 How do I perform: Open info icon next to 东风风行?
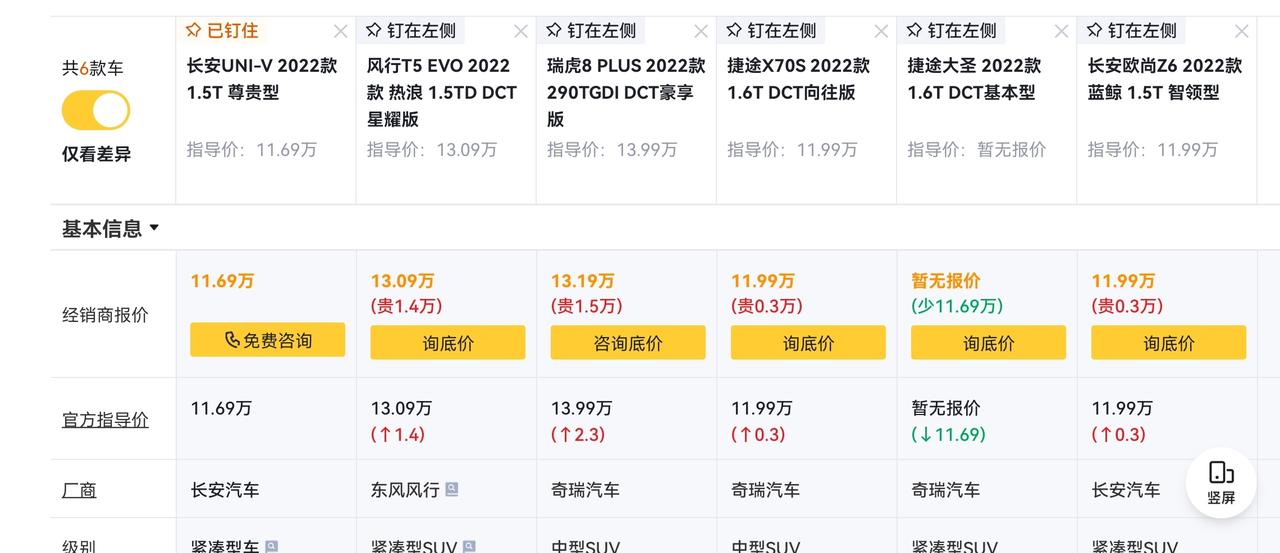click(x=452, y=489)
